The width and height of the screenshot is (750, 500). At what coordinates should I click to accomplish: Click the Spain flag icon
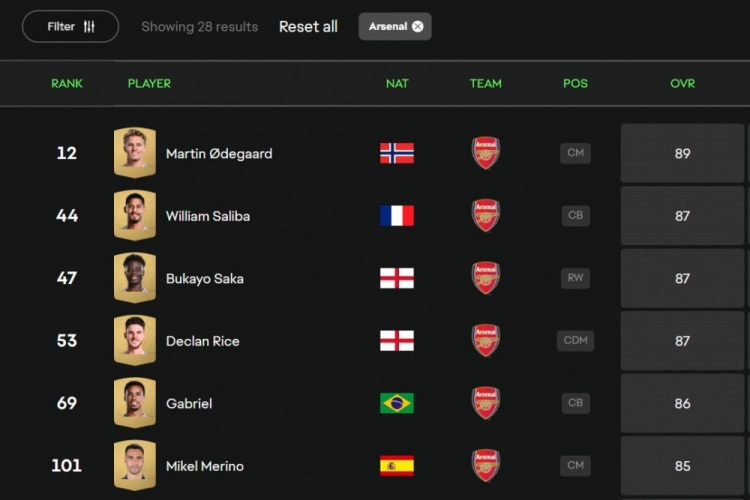(397, 466)
